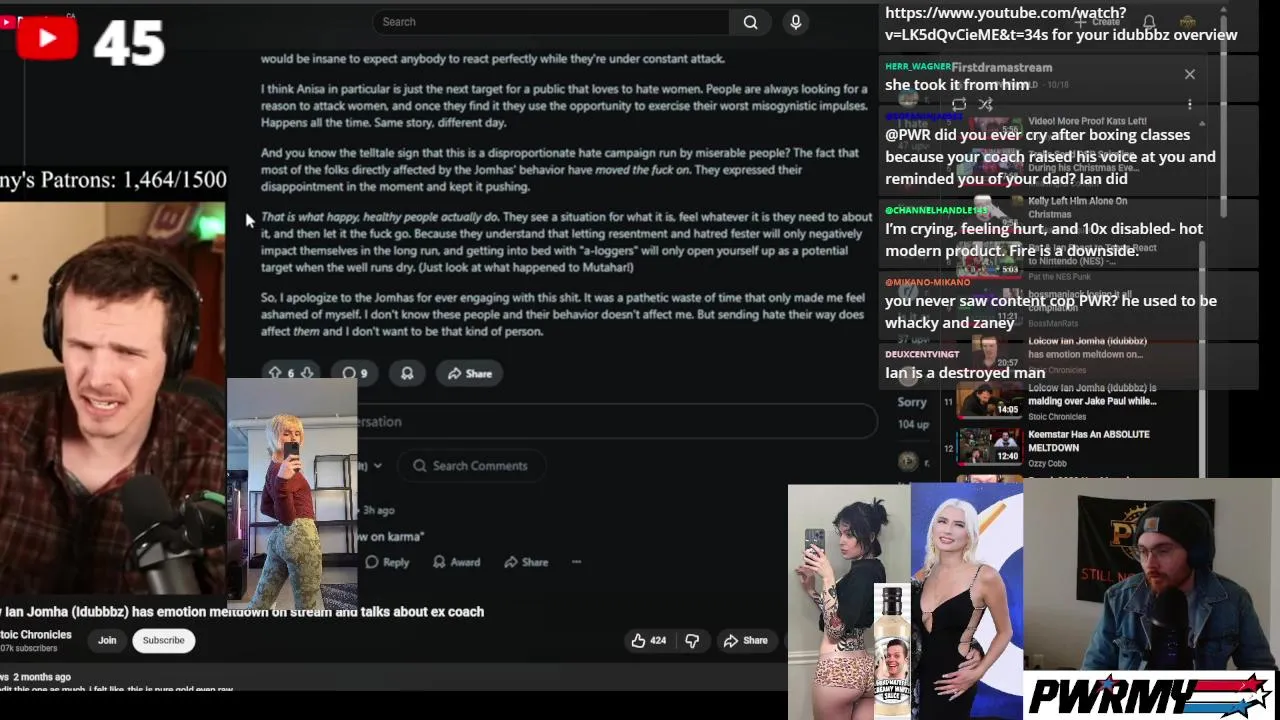The height and width of the screenshot is (720, 1280).
Task: Click the magnifier search button
Action: point(750,22)
